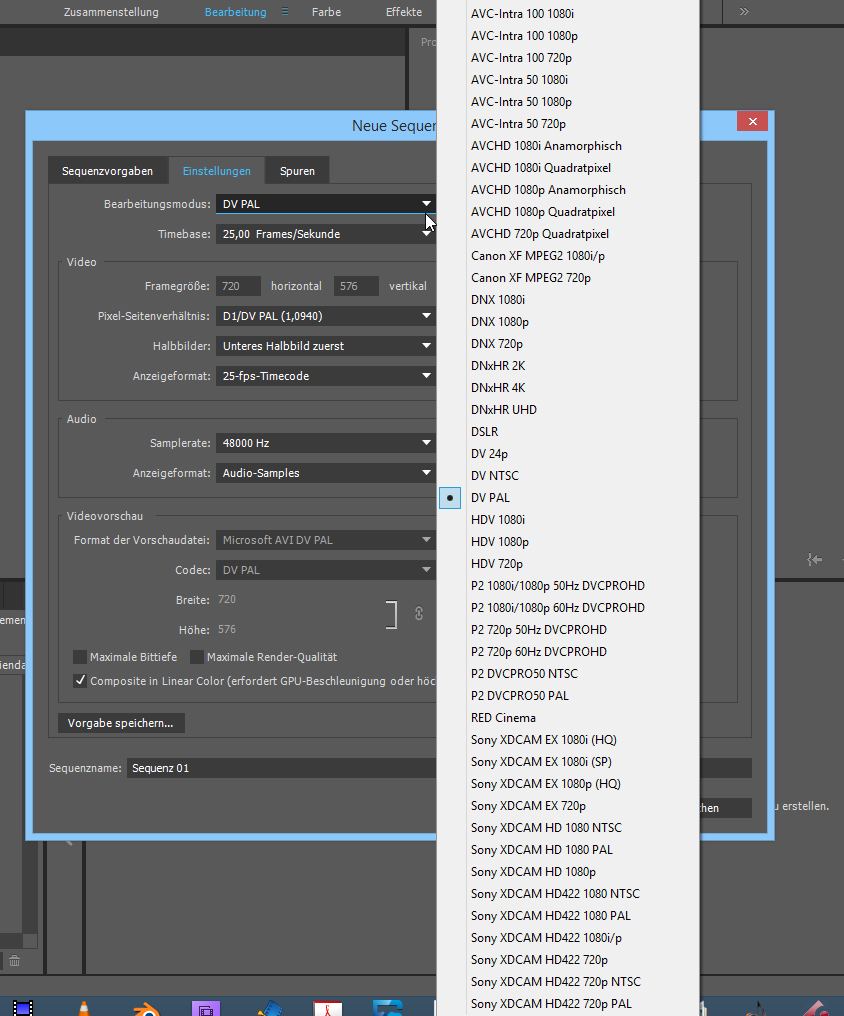Open Blender from the taskbar

pos(146,1008)
